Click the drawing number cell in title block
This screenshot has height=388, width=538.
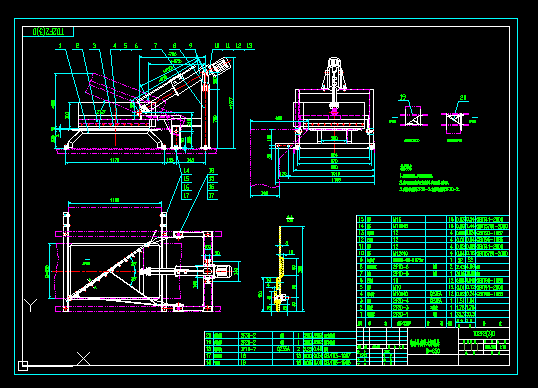[484, 333]
